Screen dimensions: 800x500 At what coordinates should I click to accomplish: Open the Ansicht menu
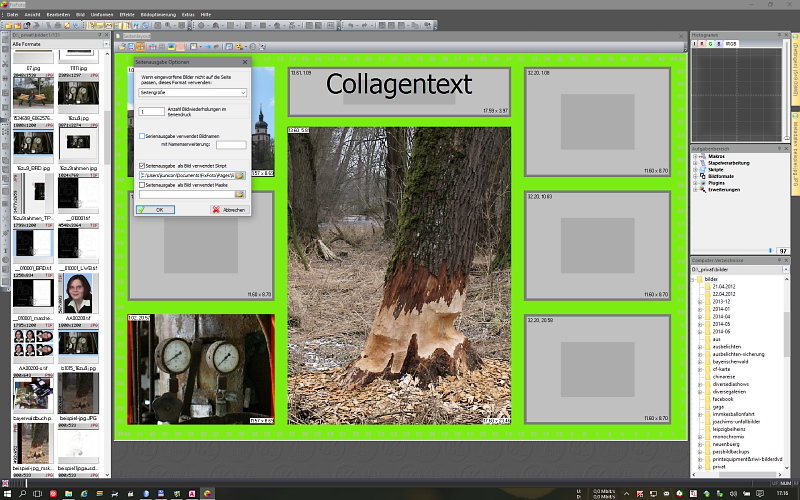point(33,15)
